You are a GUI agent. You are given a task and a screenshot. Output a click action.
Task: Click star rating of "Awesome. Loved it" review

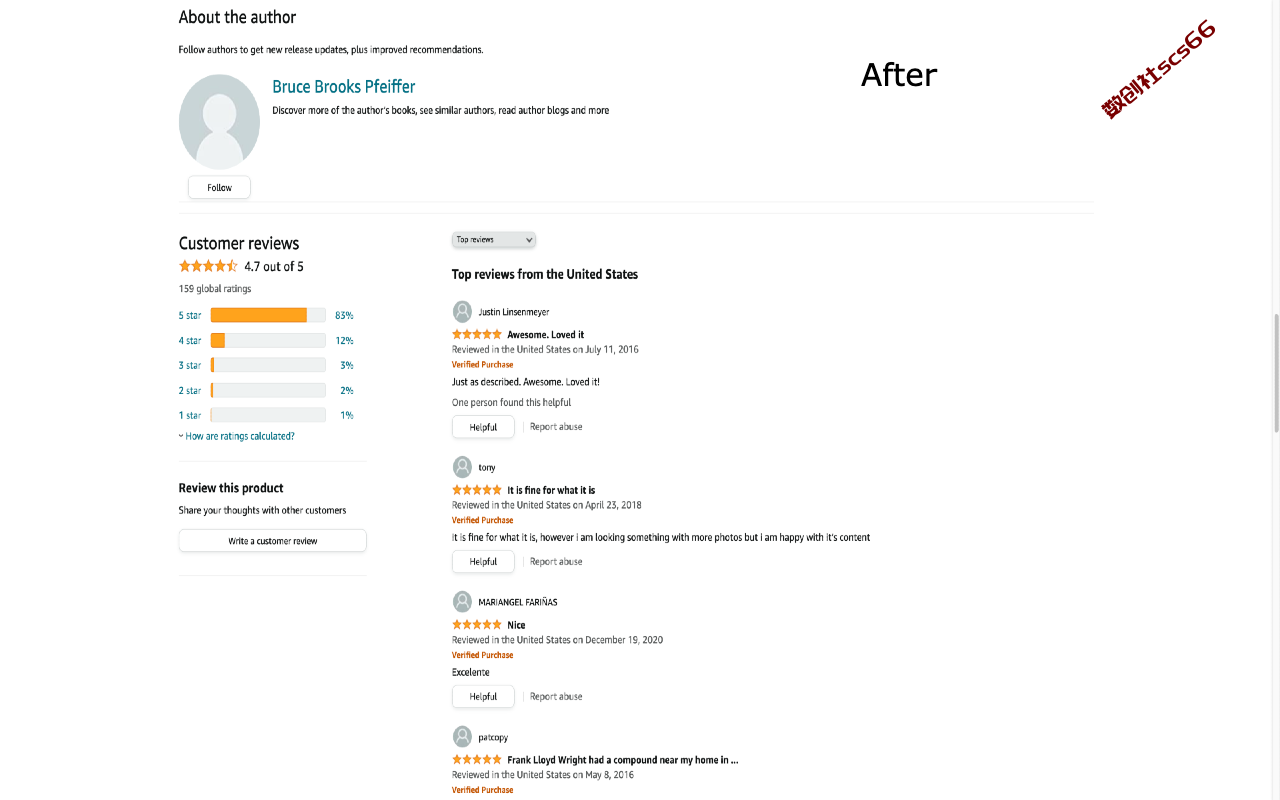(477, 335)
